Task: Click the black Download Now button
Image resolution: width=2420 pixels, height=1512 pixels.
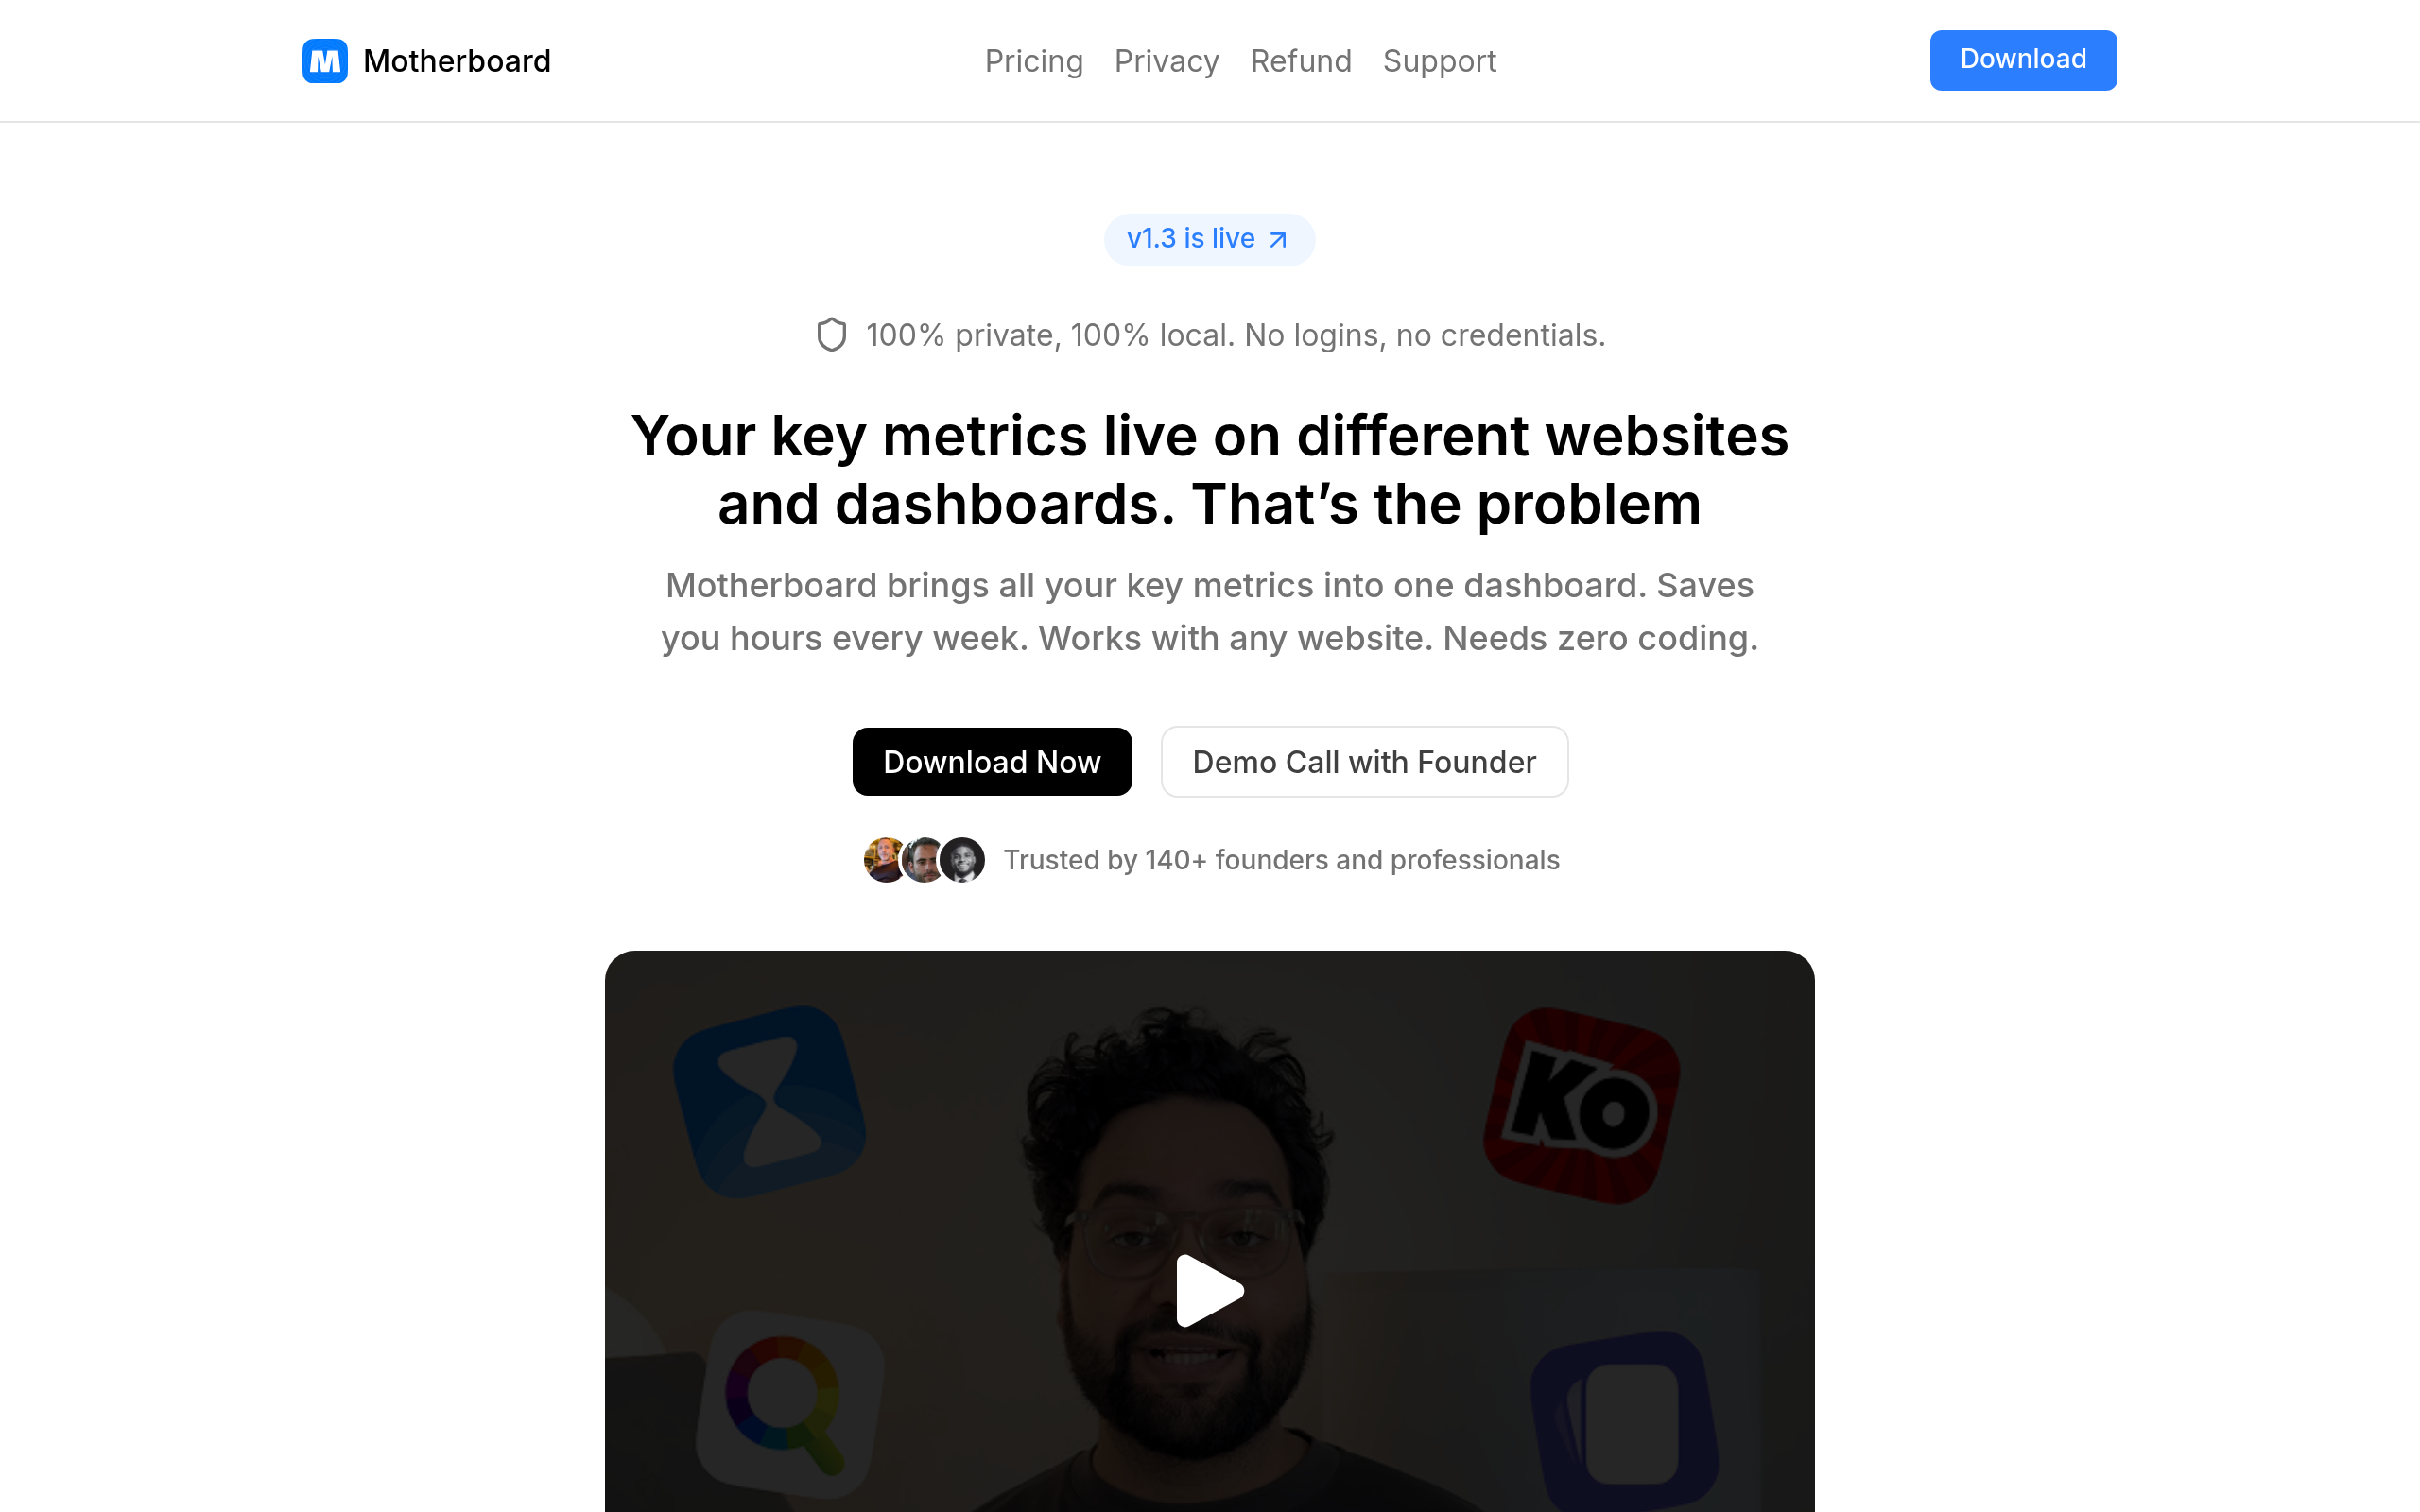Action: pyautogui.click(x=992, y=762)
